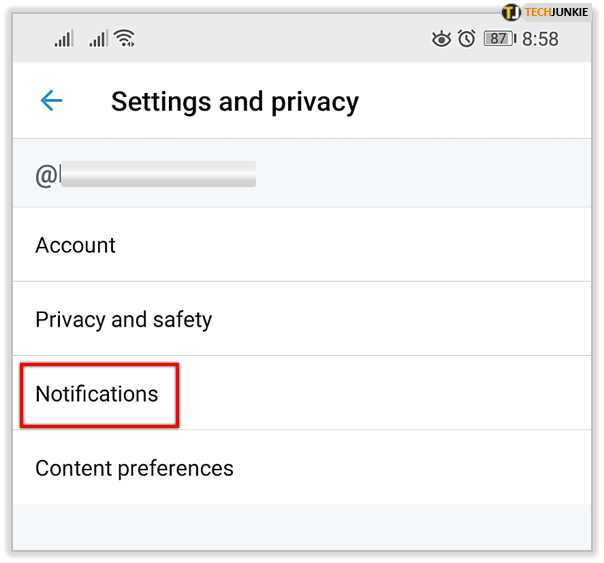
Task: Click the TechJunkie circular logo icon
Action: pos(511,12)
